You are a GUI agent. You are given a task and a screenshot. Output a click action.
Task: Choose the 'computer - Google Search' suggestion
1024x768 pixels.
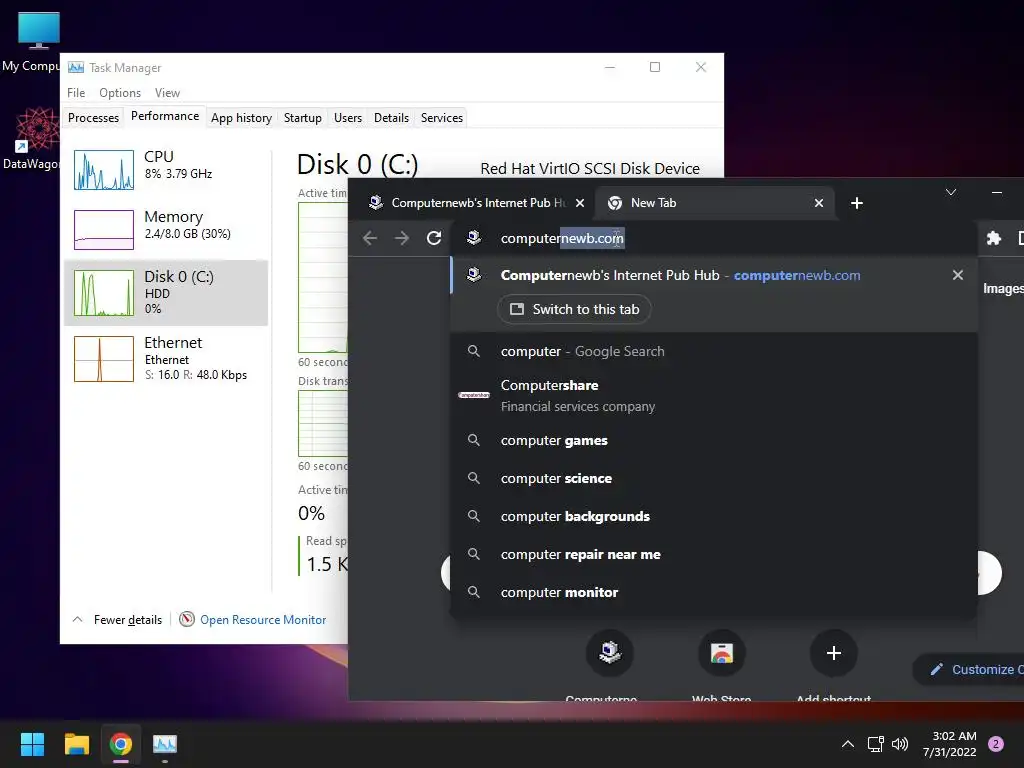tap(714, 351)
